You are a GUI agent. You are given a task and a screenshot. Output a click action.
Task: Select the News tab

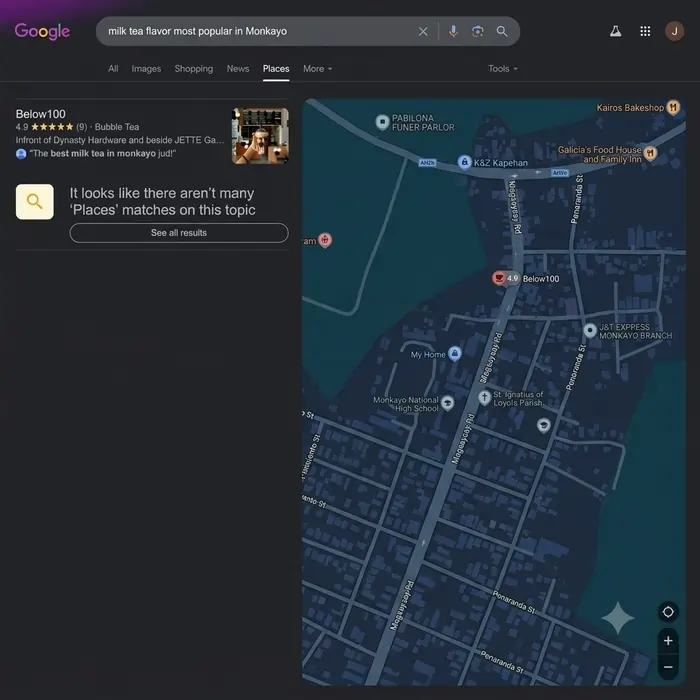pos(238,69)
